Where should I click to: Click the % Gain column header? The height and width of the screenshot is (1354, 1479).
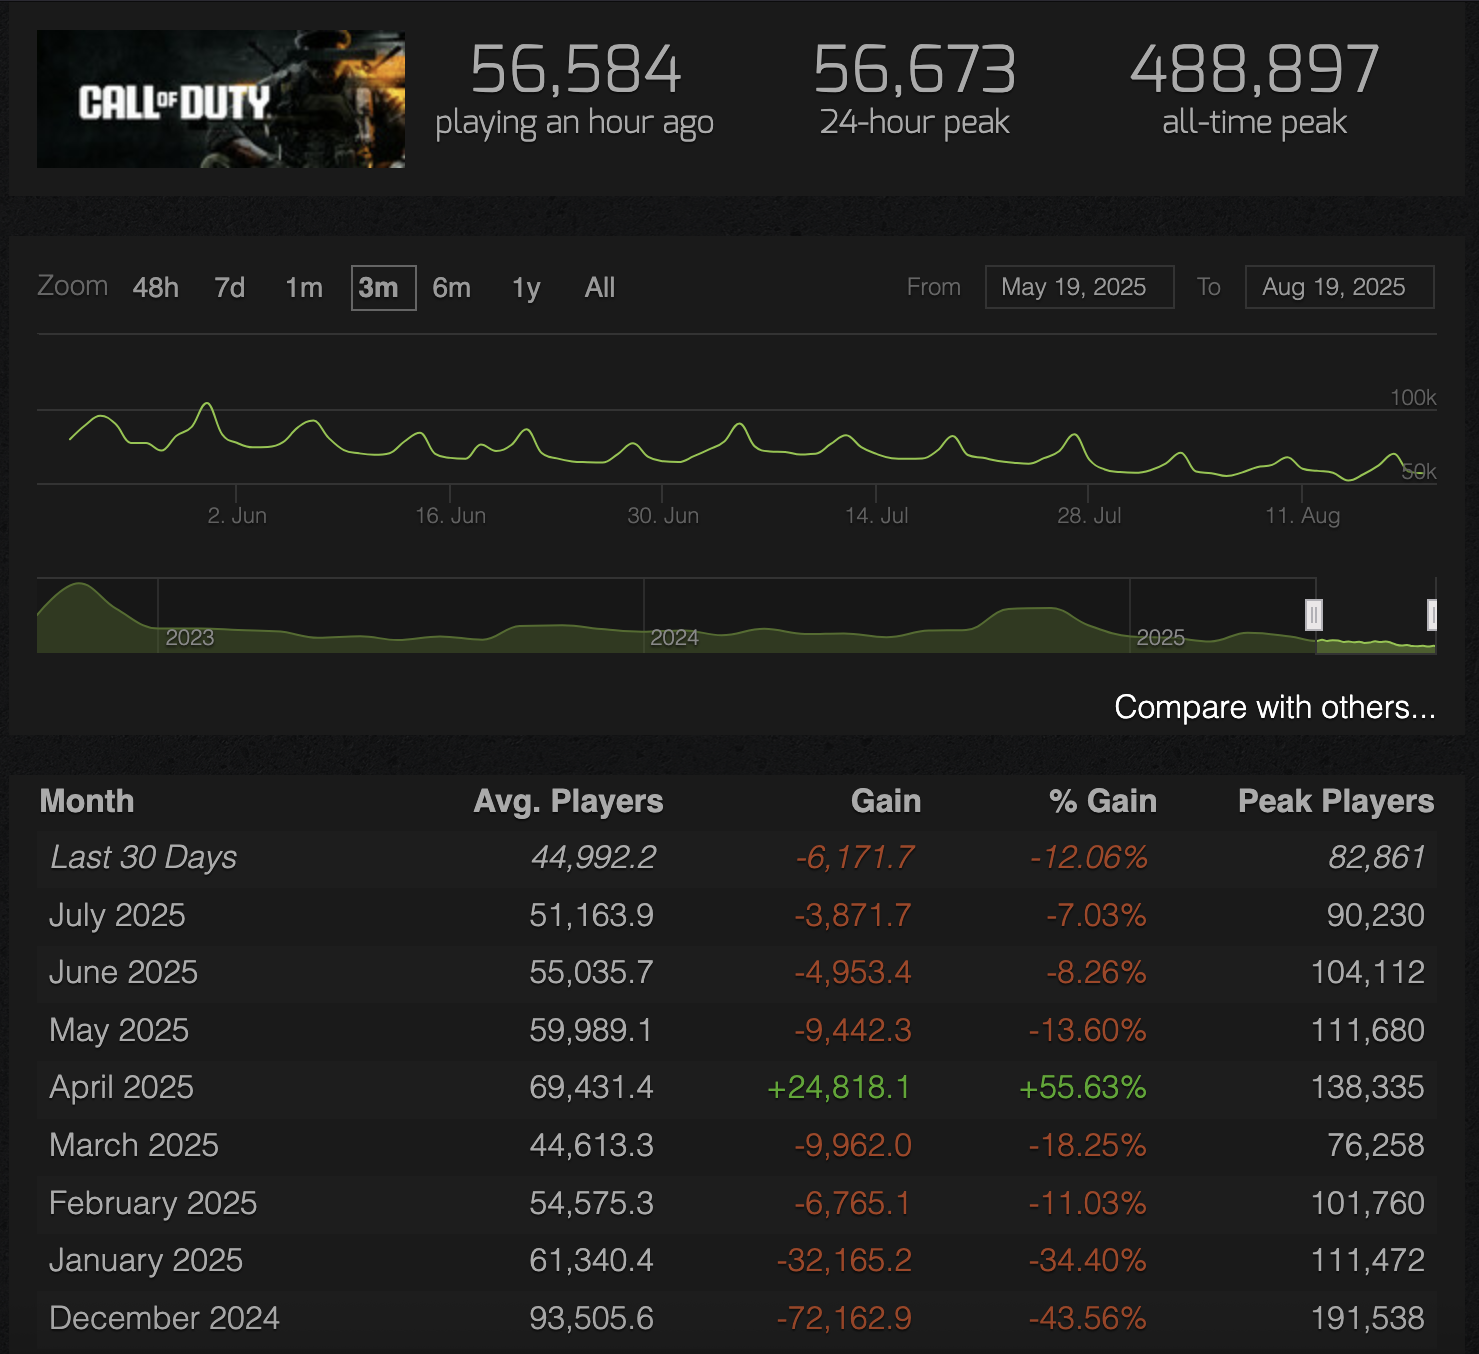click(1103, 801)
